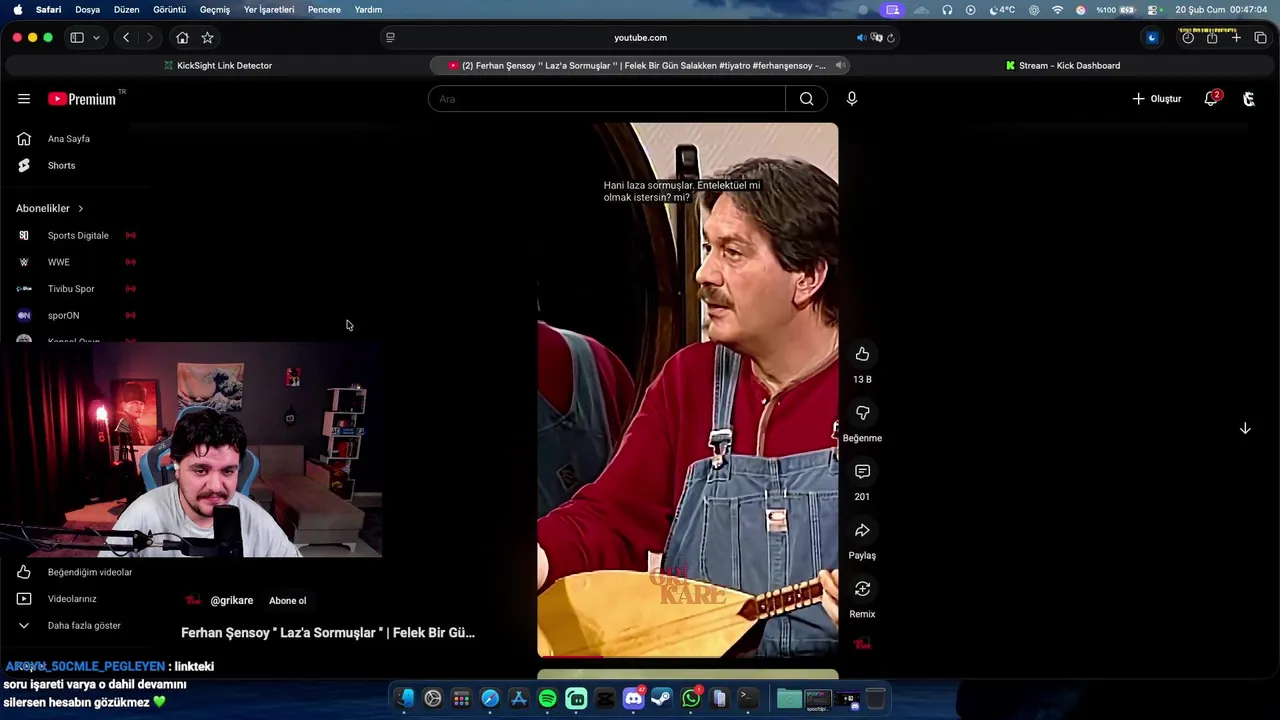Open the Sports Digitale subscription
This screenshot has width=1280, height=720.
[76, 236]
